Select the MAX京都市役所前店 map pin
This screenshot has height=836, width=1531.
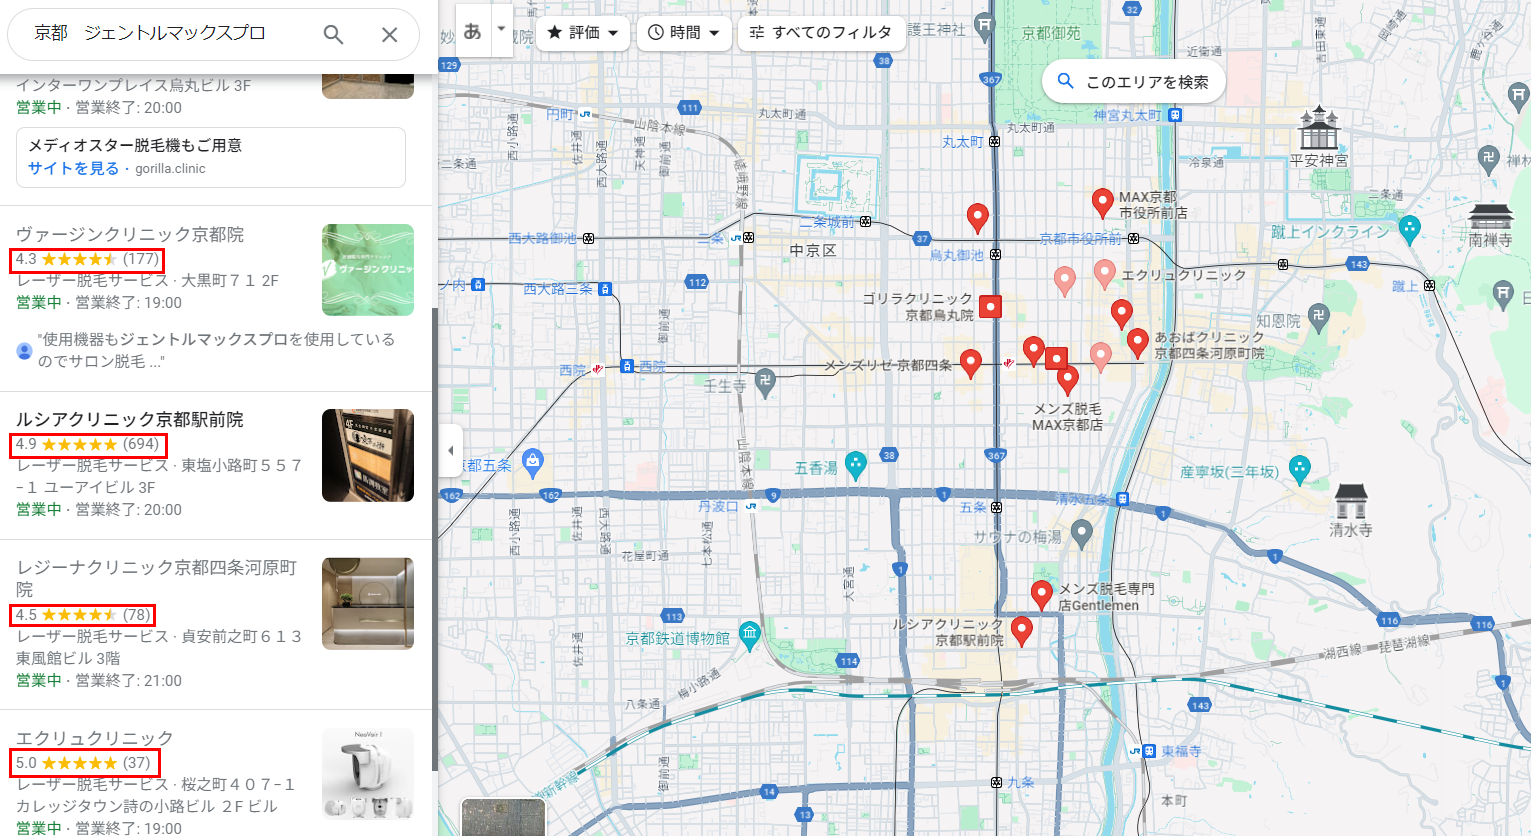pyautogui.click(x=1102, y=203)
